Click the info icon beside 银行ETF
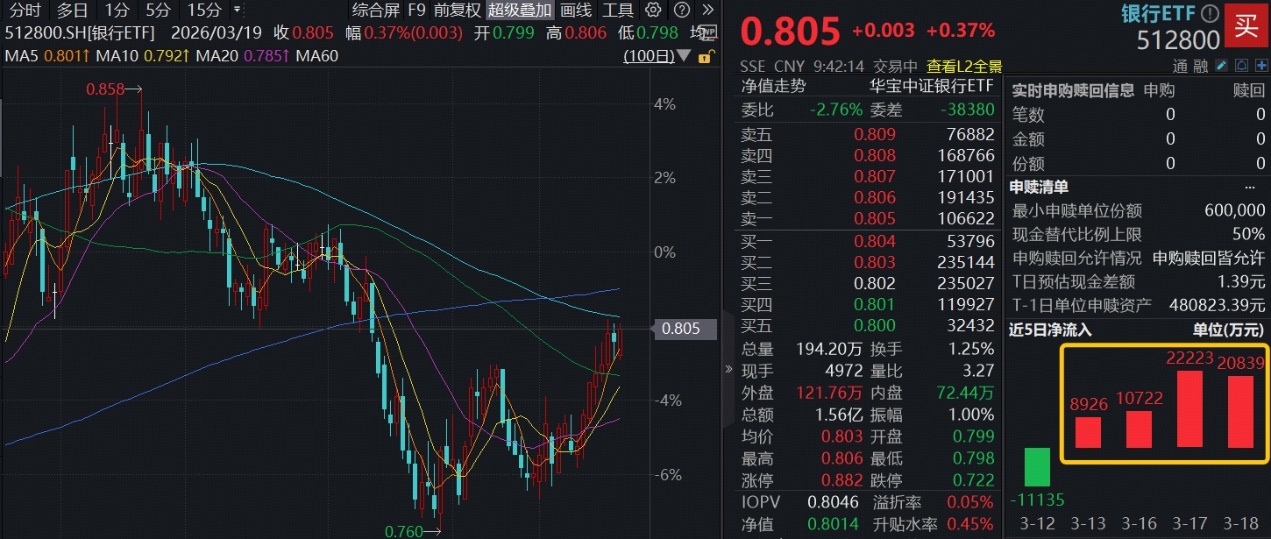This screenshot has width=1271, height=539. click(x=1209, y=14)
